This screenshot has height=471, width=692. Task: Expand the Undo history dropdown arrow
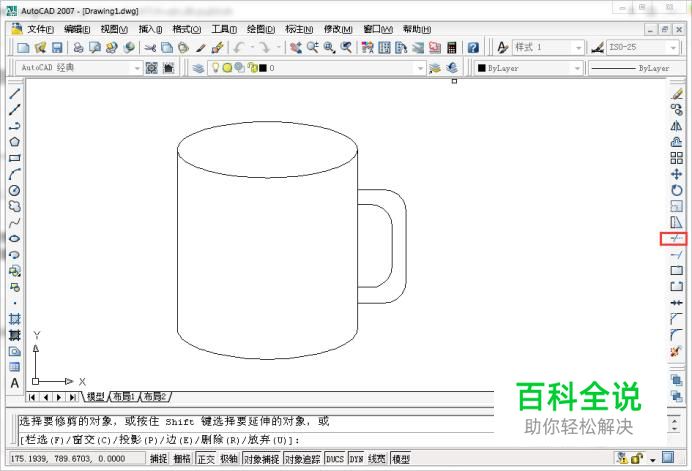[x=252, y=47]
